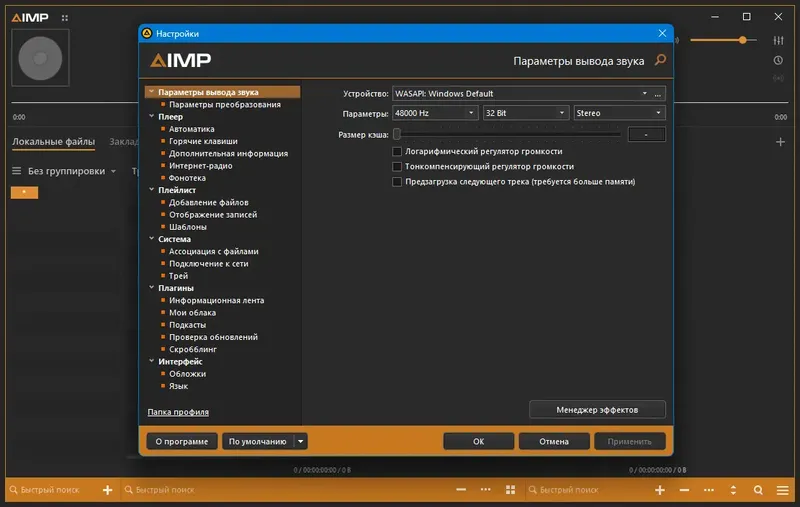The height and width of the screenshot is (507, 800).
Task: Click the magnifier icon in bottom right bar
Action: tap(758, 490)
